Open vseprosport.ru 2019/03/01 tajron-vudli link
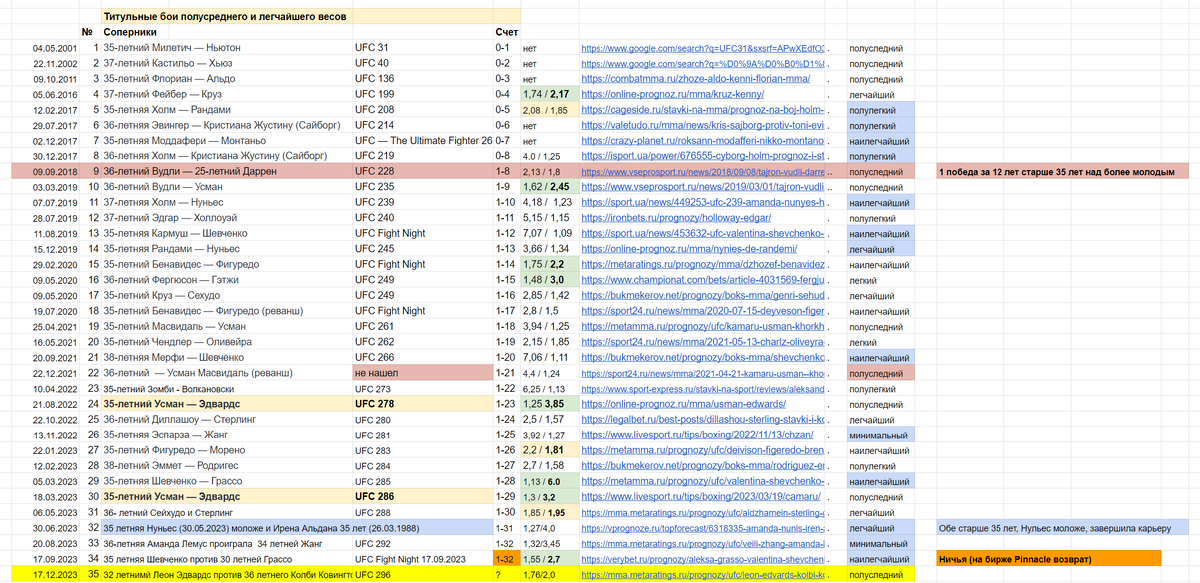Viewport: 1200px width, 583px height. 702,187
